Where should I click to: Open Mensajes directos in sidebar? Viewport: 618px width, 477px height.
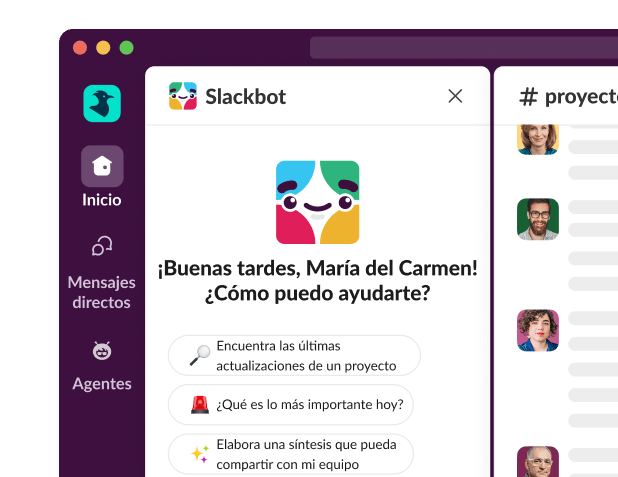click(102, 272)
